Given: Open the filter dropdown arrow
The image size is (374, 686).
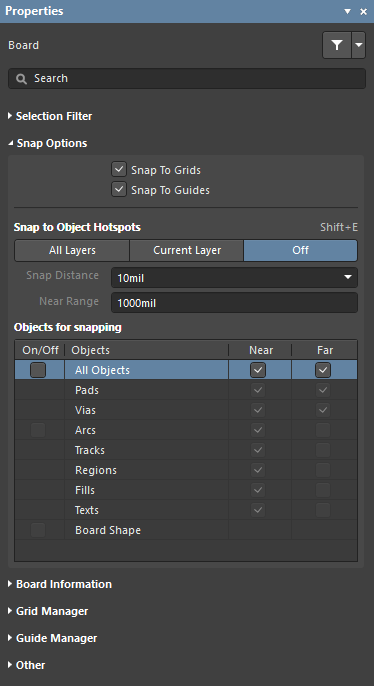Looking at the screenshot, I should pos(359,45).
